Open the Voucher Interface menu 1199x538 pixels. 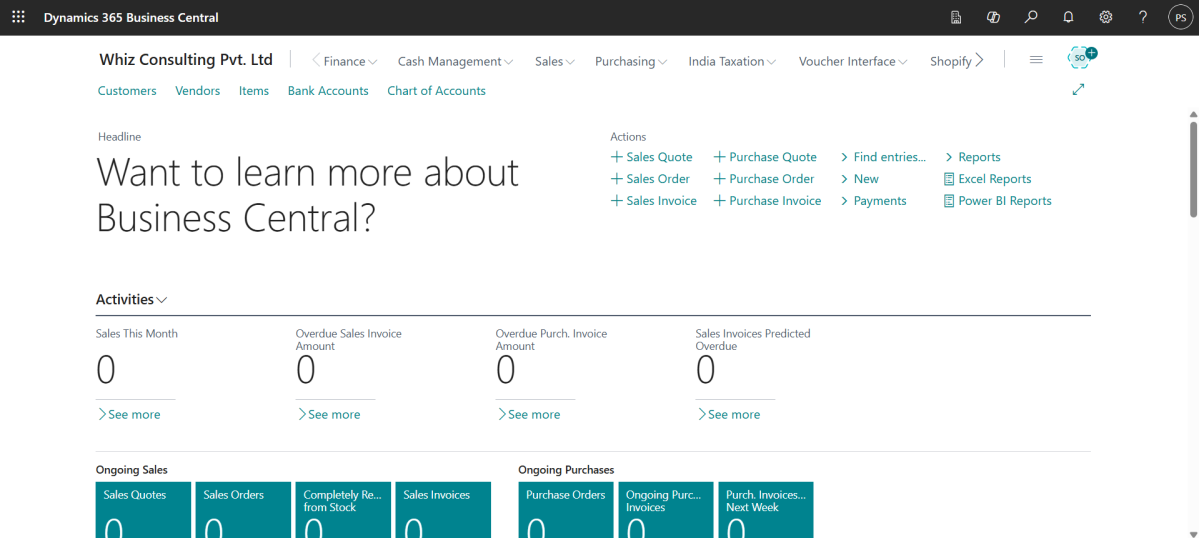click(853, 61)
